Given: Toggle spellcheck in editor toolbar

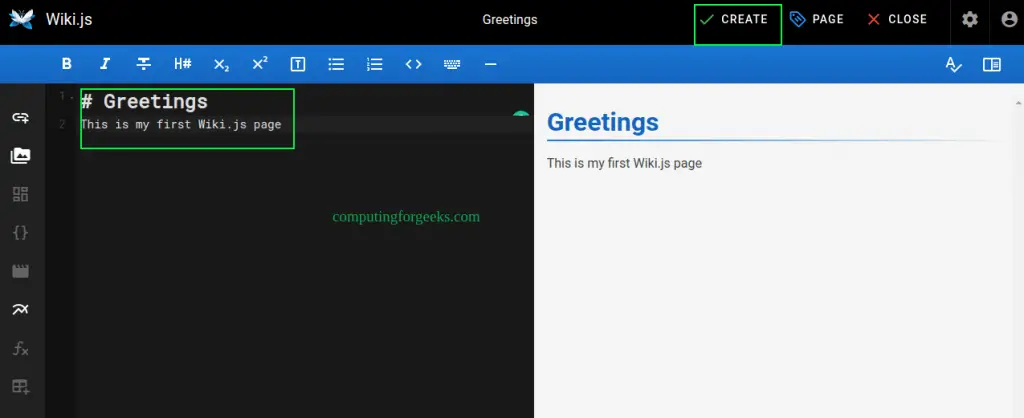Looking at the screenshot, I should click(953, 64).
